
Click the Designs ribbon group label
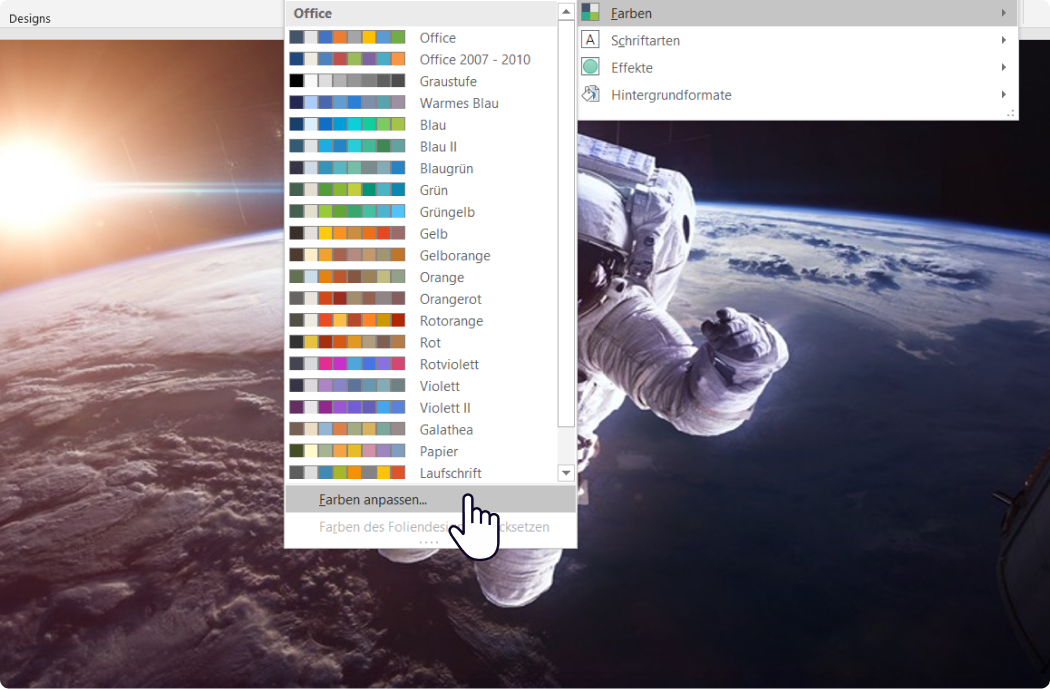coord(29,19)
